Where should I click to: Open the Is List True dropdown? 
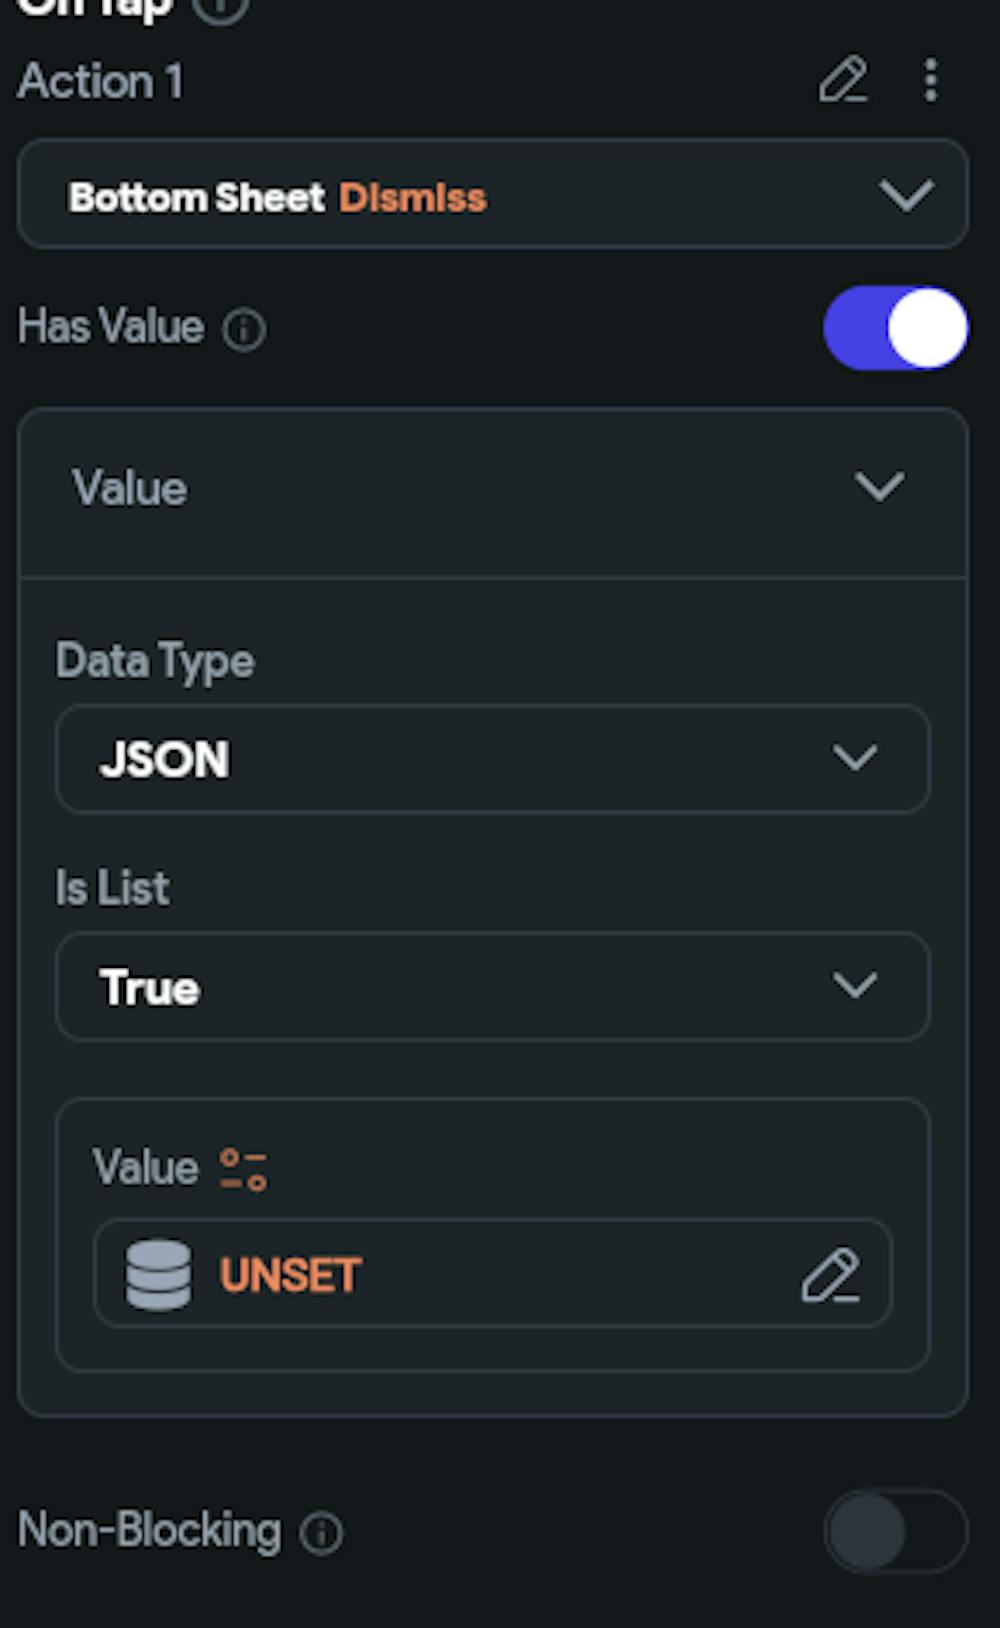pos(492,987)
